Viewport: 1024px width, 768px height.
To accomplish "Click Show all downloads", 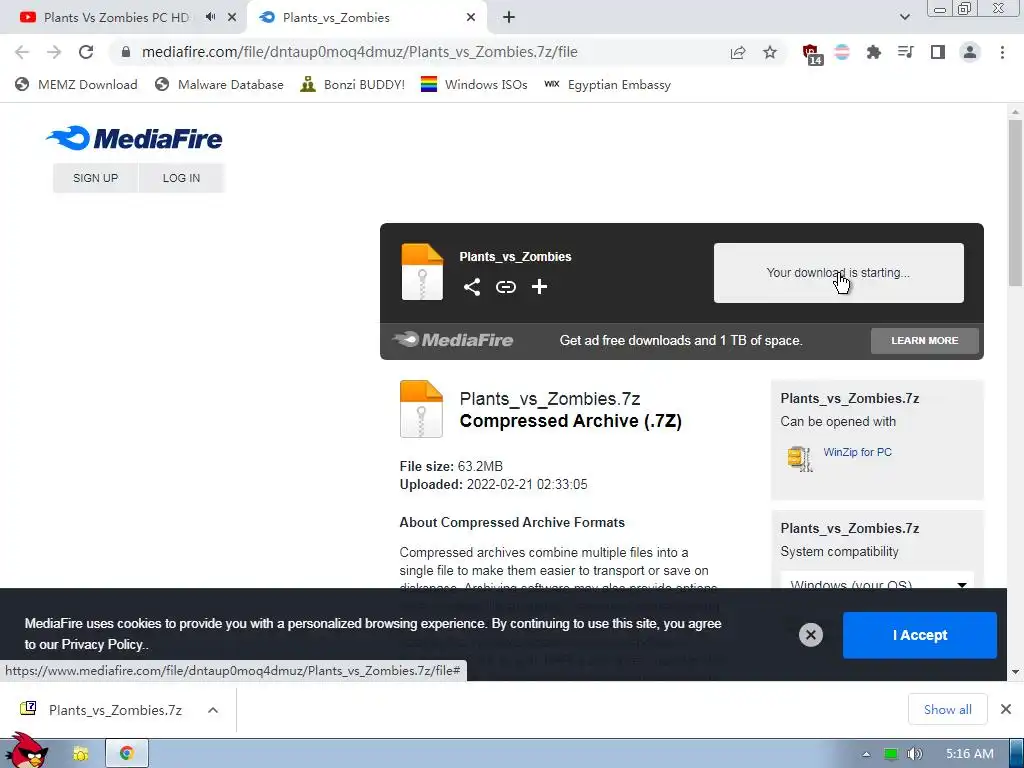I will 948,710.
